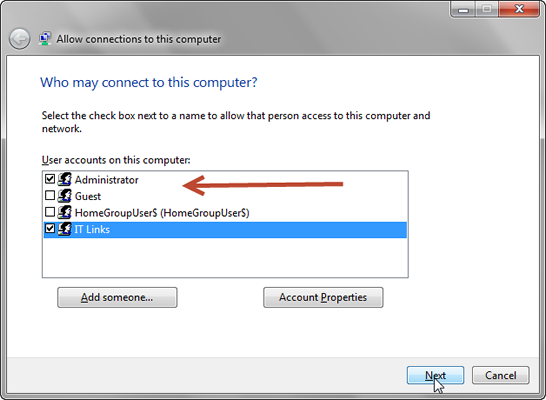Click the HomeGroupUser$ account icon

65,212
